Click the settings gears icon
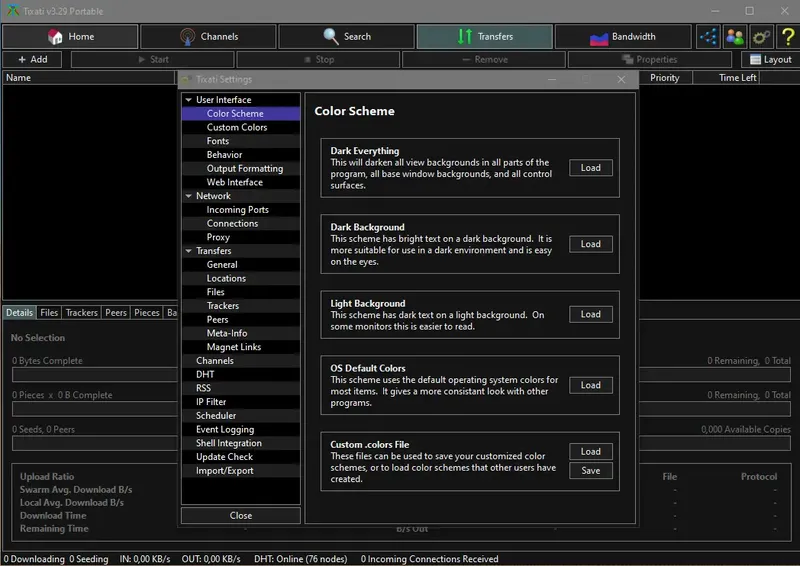This screenshot has width=800, height=566. point(760,37)
